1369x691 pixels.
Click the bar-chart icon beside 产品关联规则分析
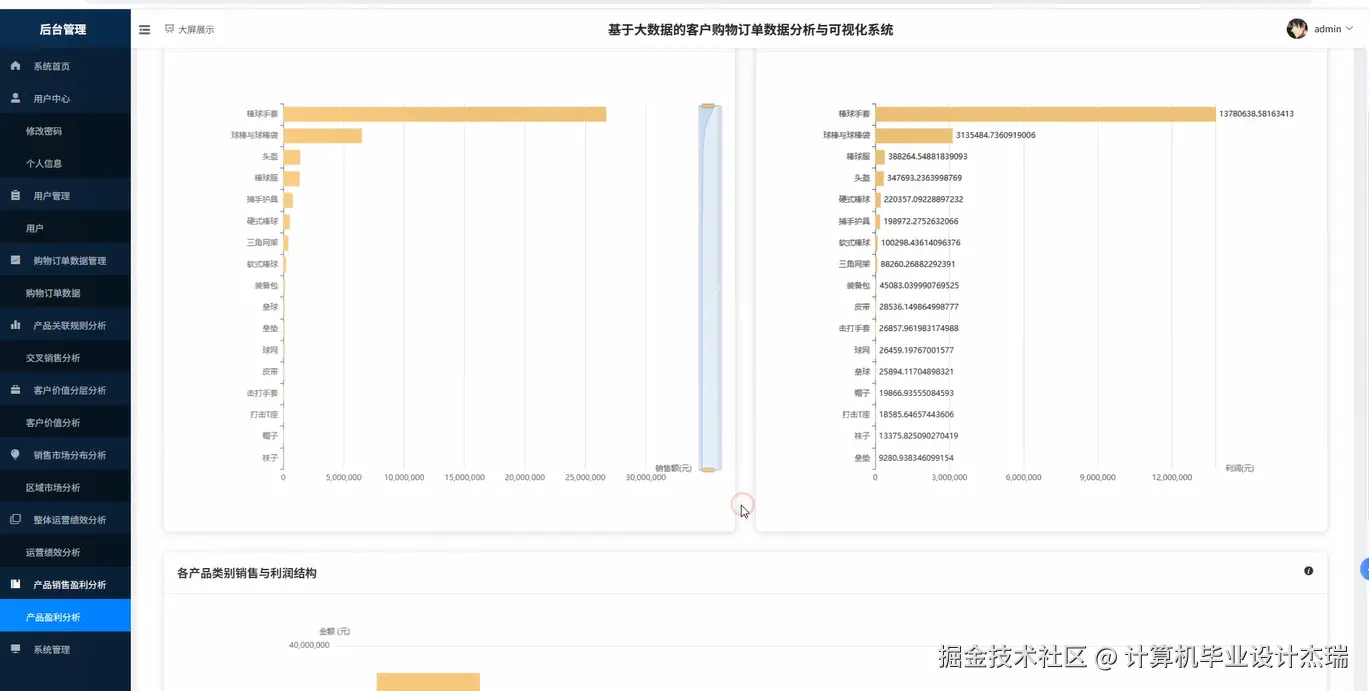coord(15,325)
